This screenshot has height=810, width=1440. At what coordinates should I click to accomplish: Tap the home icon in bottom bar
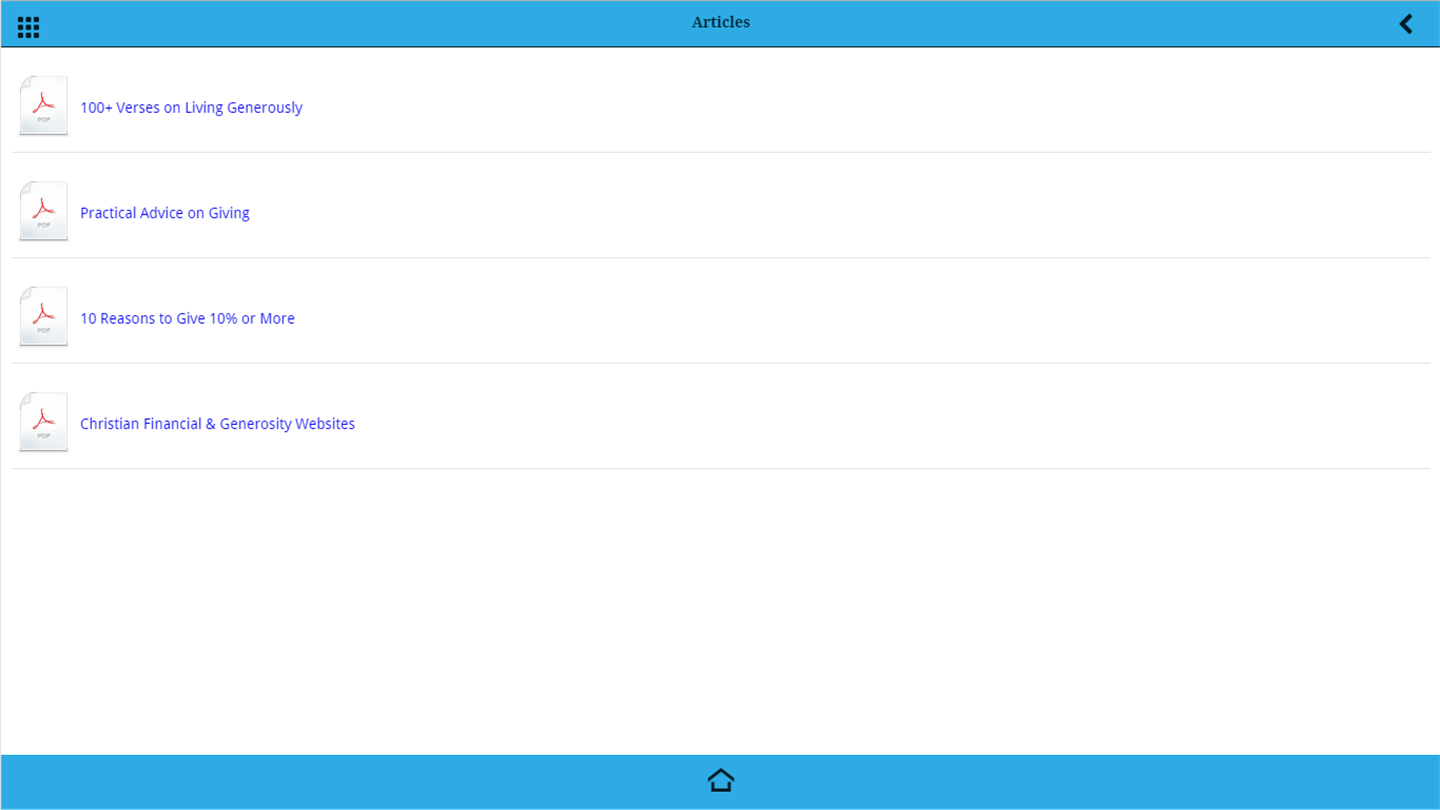pos(721,780)
